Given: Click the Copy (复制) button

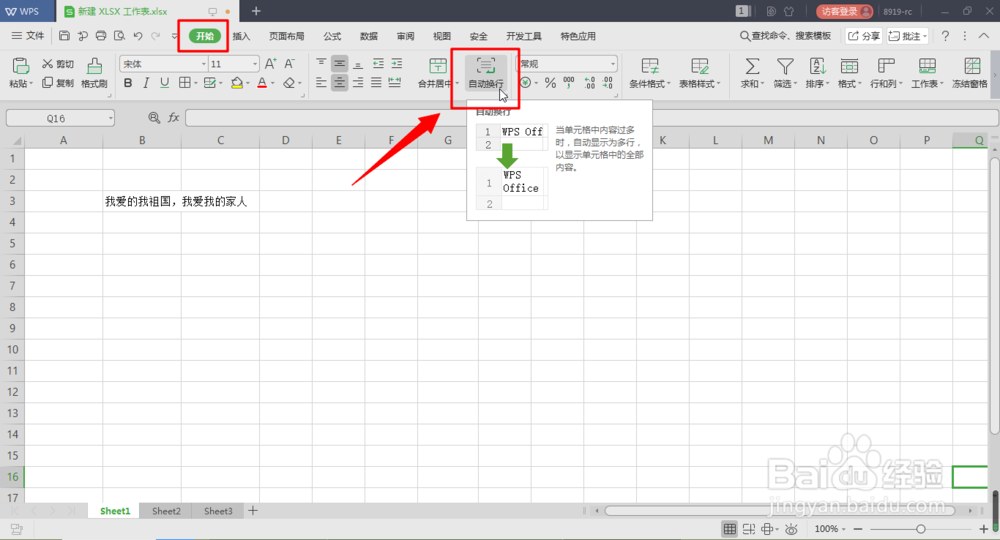Looking at the screenshot, I should tap(58, 83).
